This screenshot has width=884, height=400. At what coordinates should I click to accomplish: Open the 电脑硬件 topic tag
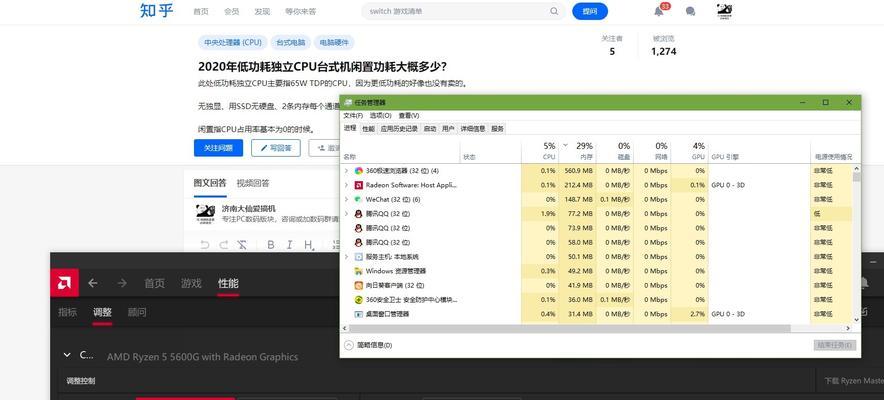(x=334, y=42)
